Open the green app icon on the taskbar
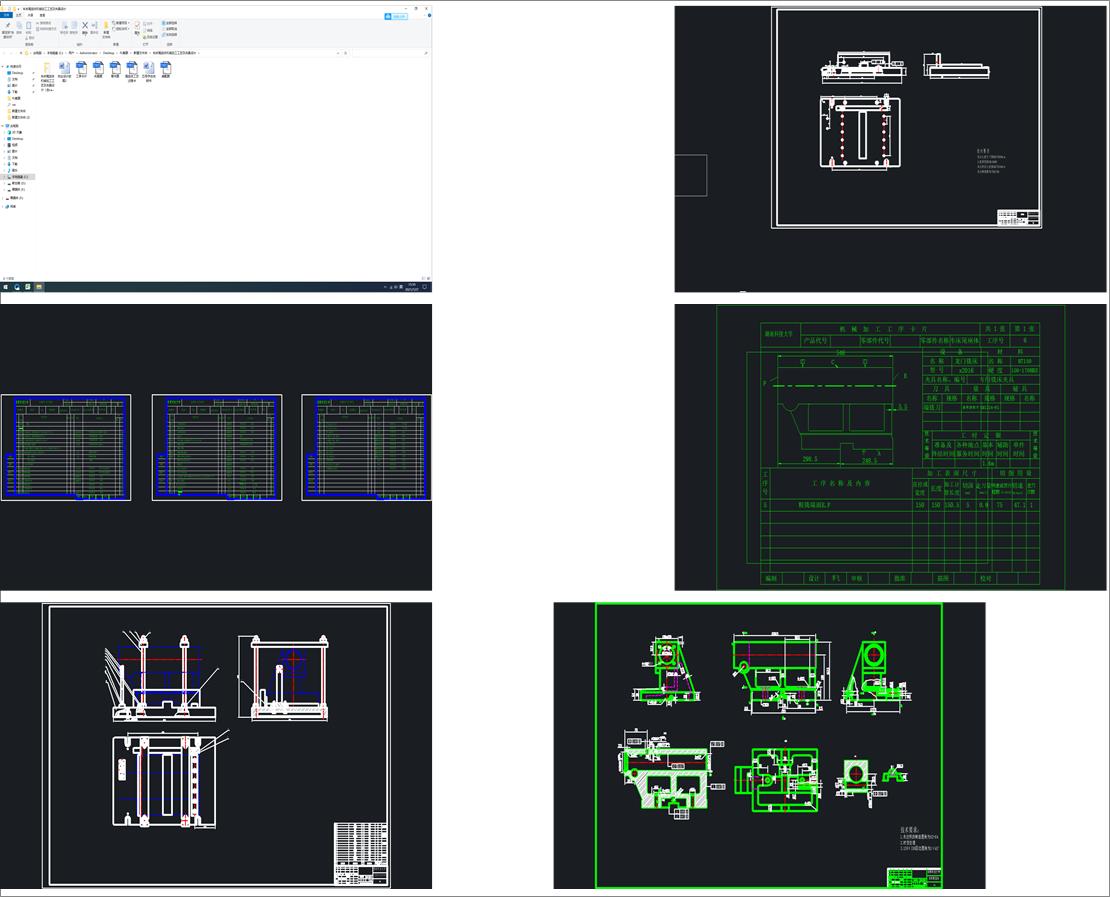 pyautogui.click(x=28, y=287)
